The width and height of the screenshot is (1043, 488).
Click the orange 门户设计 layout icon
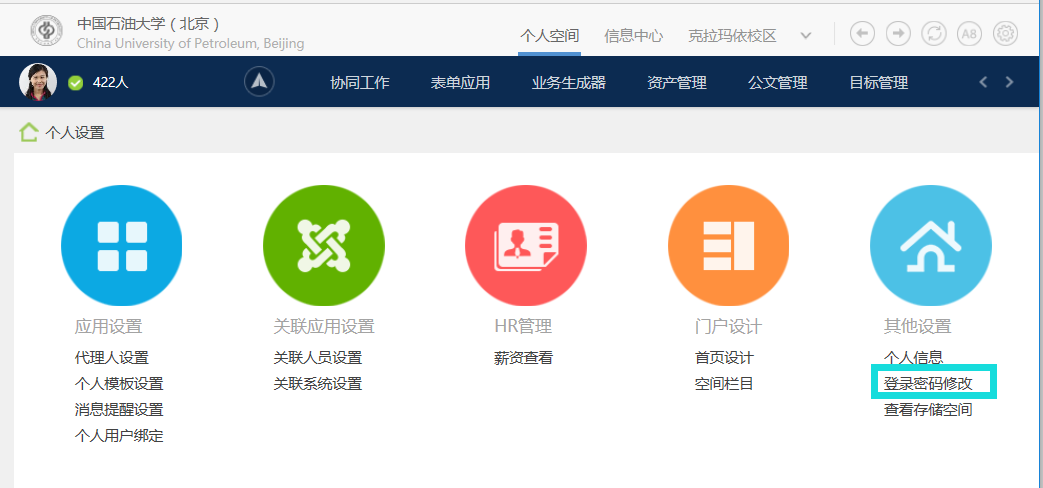click(728, 246)
